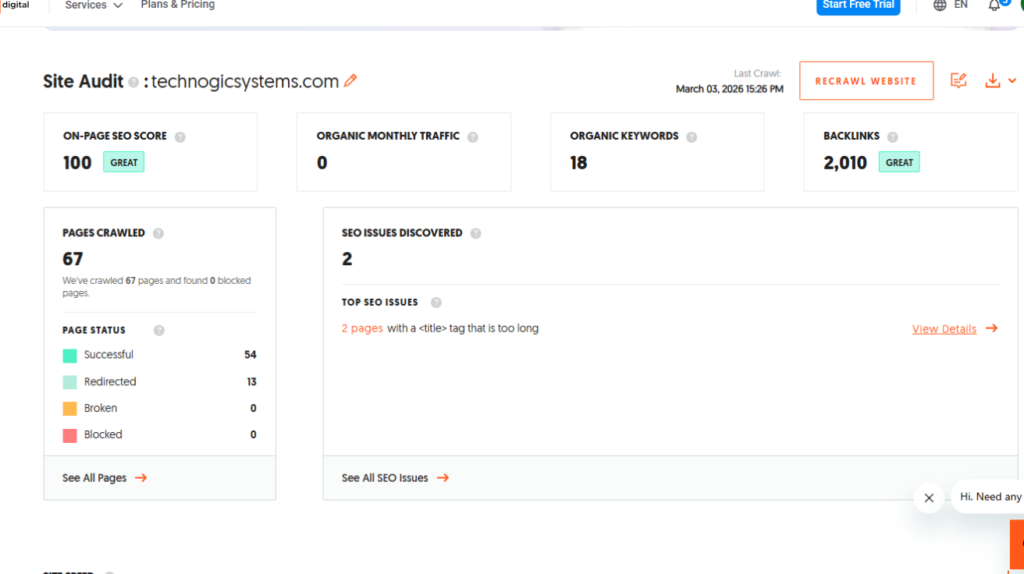Click the Top SEO Issues help icon
Viewport: 1024px width, 574px height.
[x=436, y=302]
